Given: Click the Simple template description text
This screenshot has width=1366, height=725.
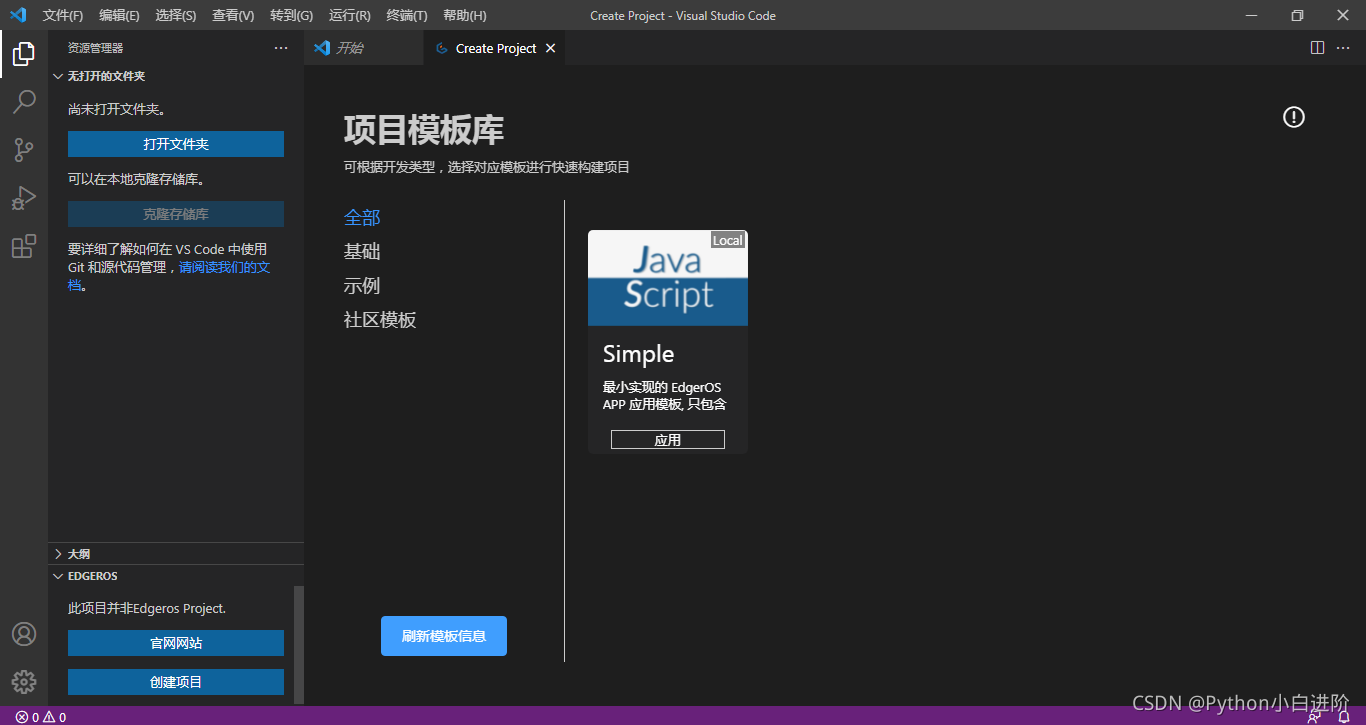Looking at the screenshot, I should coord(665,396).
